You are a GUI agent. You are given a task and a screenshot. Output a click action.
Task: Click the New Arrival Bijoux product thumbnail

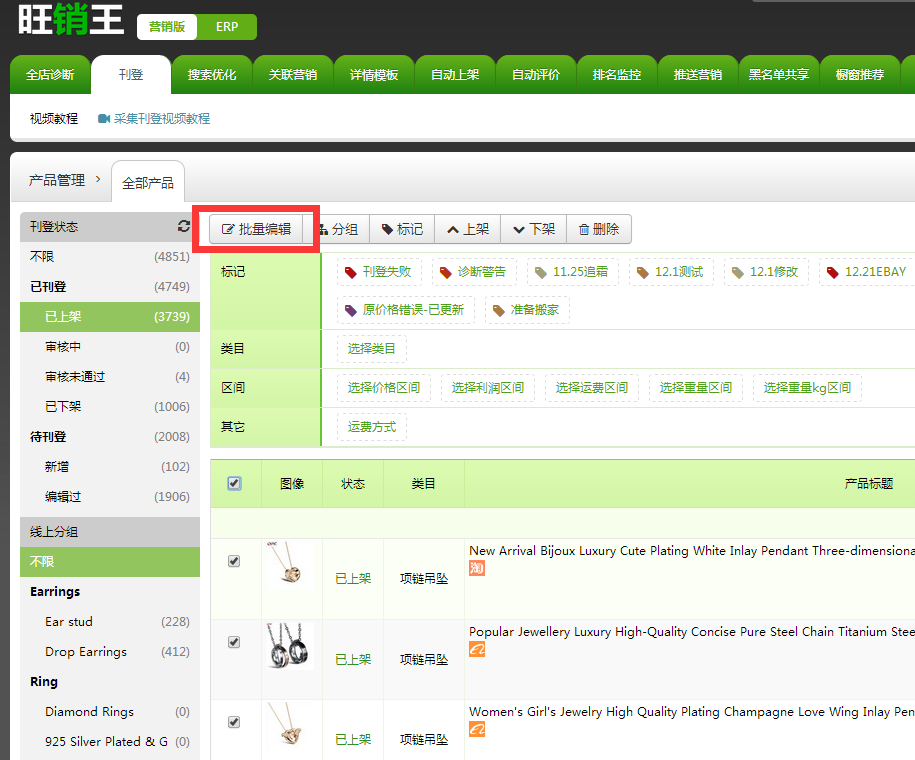[289, 564]
